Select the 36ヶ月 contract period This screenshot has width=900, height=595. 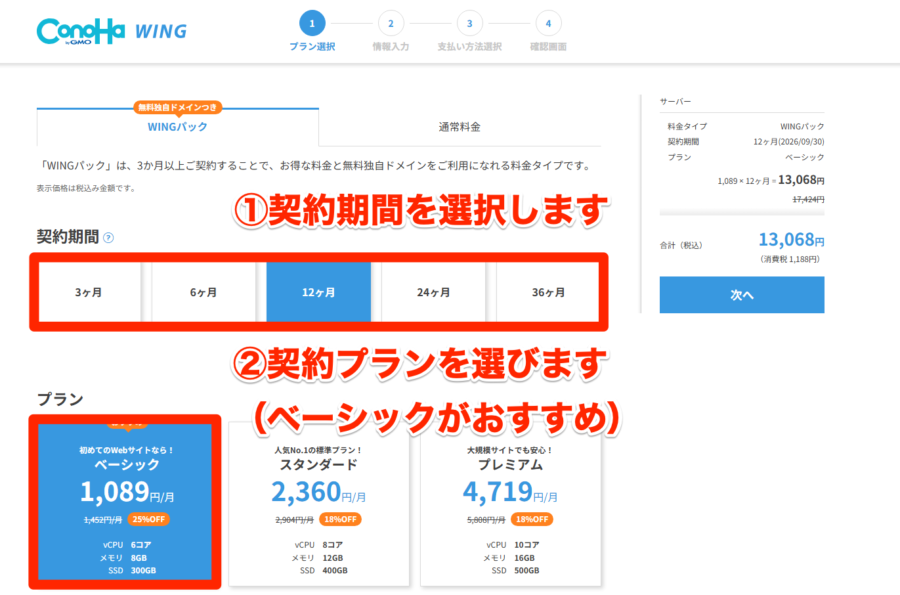click(549, 291)
